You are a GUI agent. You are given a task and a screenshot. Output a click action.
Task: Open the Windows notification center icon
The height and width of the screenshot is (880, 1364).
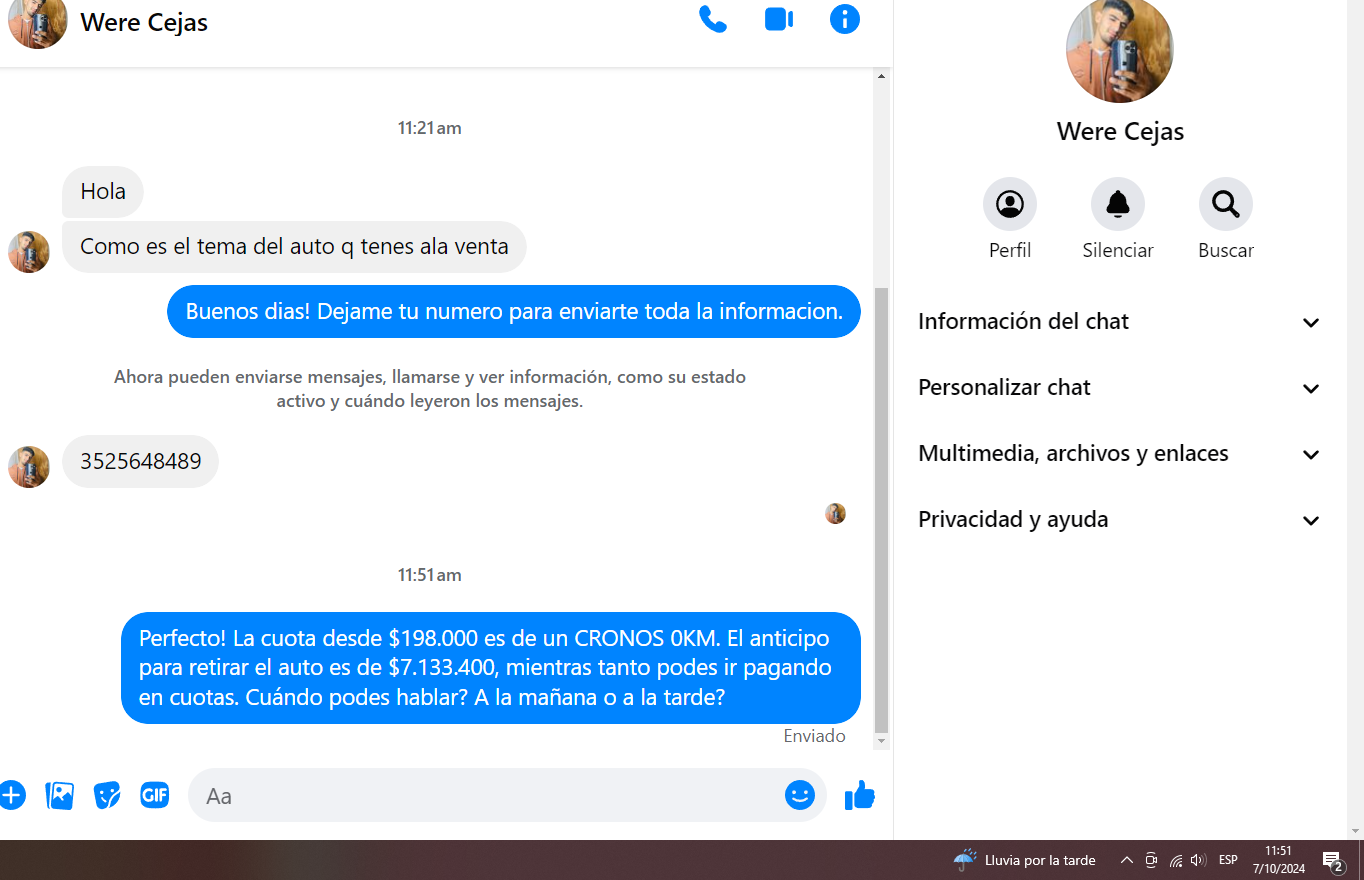pyautogui.click(x=1332, y=860)
